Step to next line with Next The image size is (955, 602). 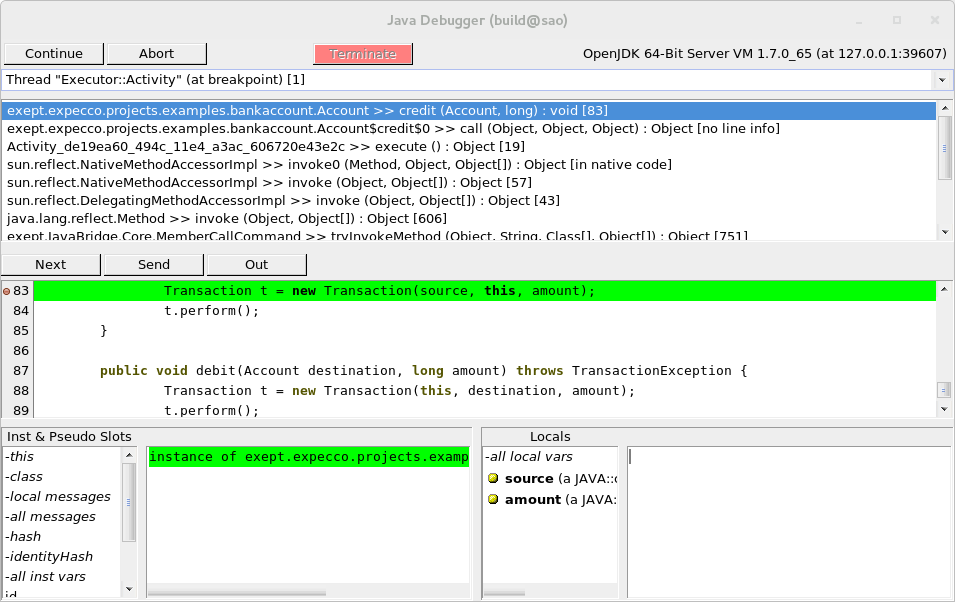tap(51, 265)
